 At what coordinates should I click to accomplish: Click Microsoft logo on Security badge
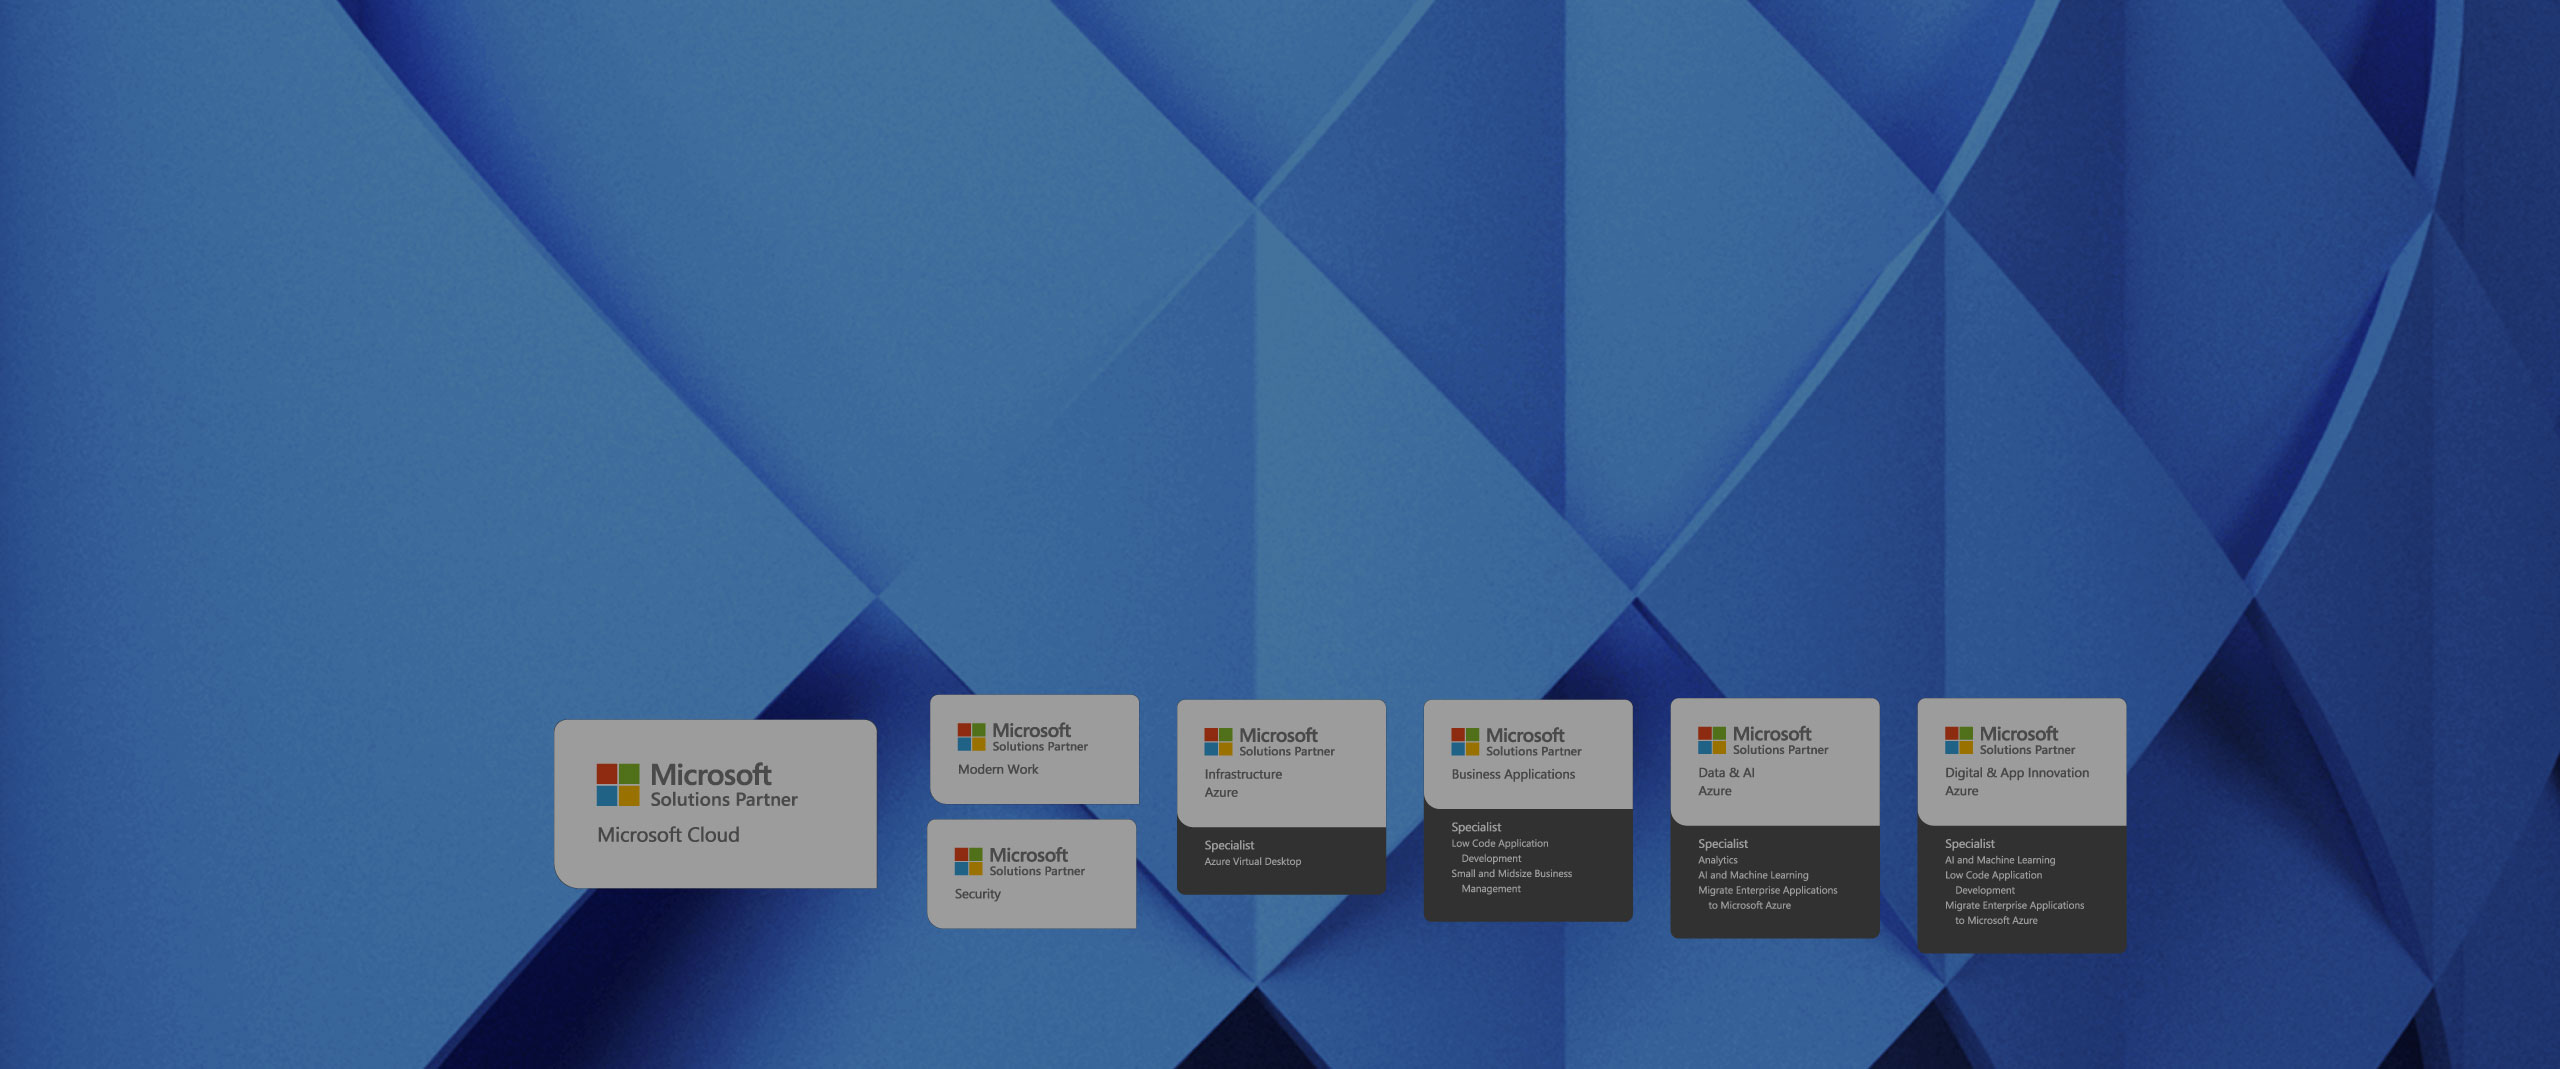968,861
